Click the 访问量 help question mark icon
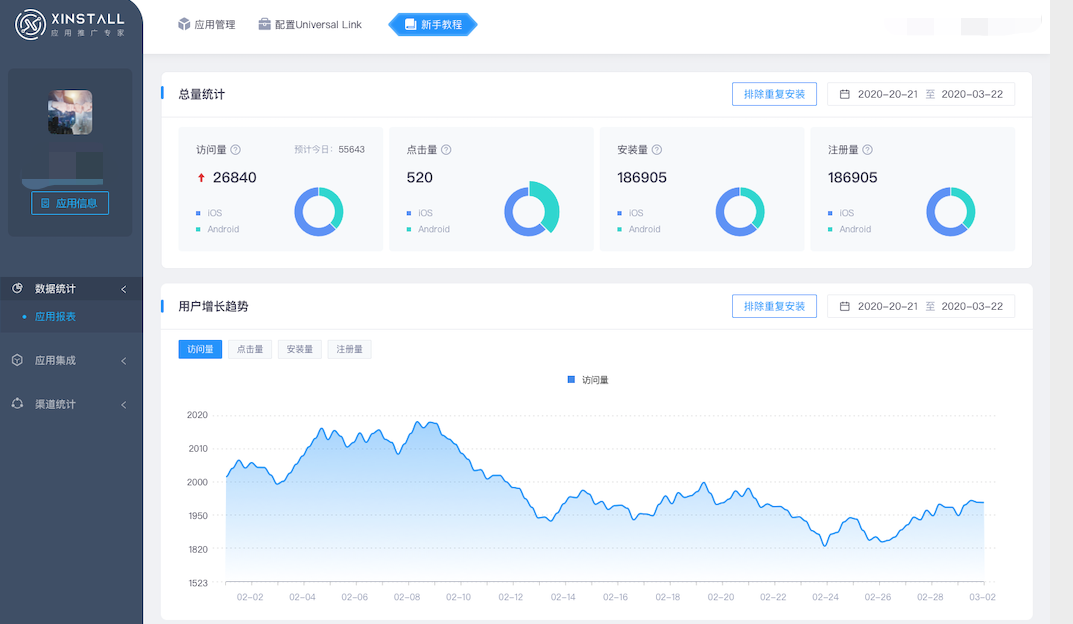 click(236, 149)
